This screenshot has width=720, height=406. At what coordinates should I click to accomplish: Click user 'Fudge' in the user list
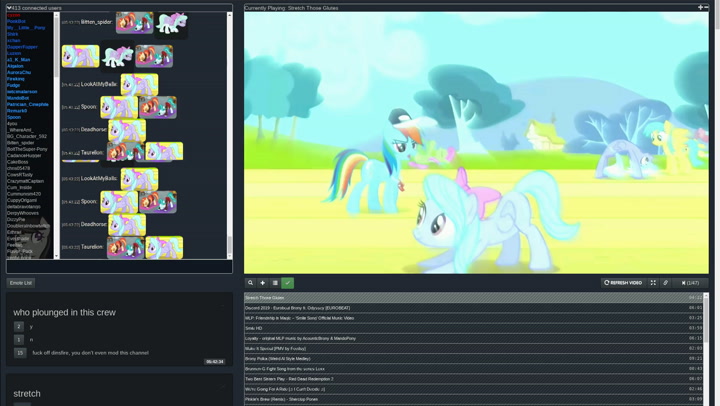coord(13,85)
